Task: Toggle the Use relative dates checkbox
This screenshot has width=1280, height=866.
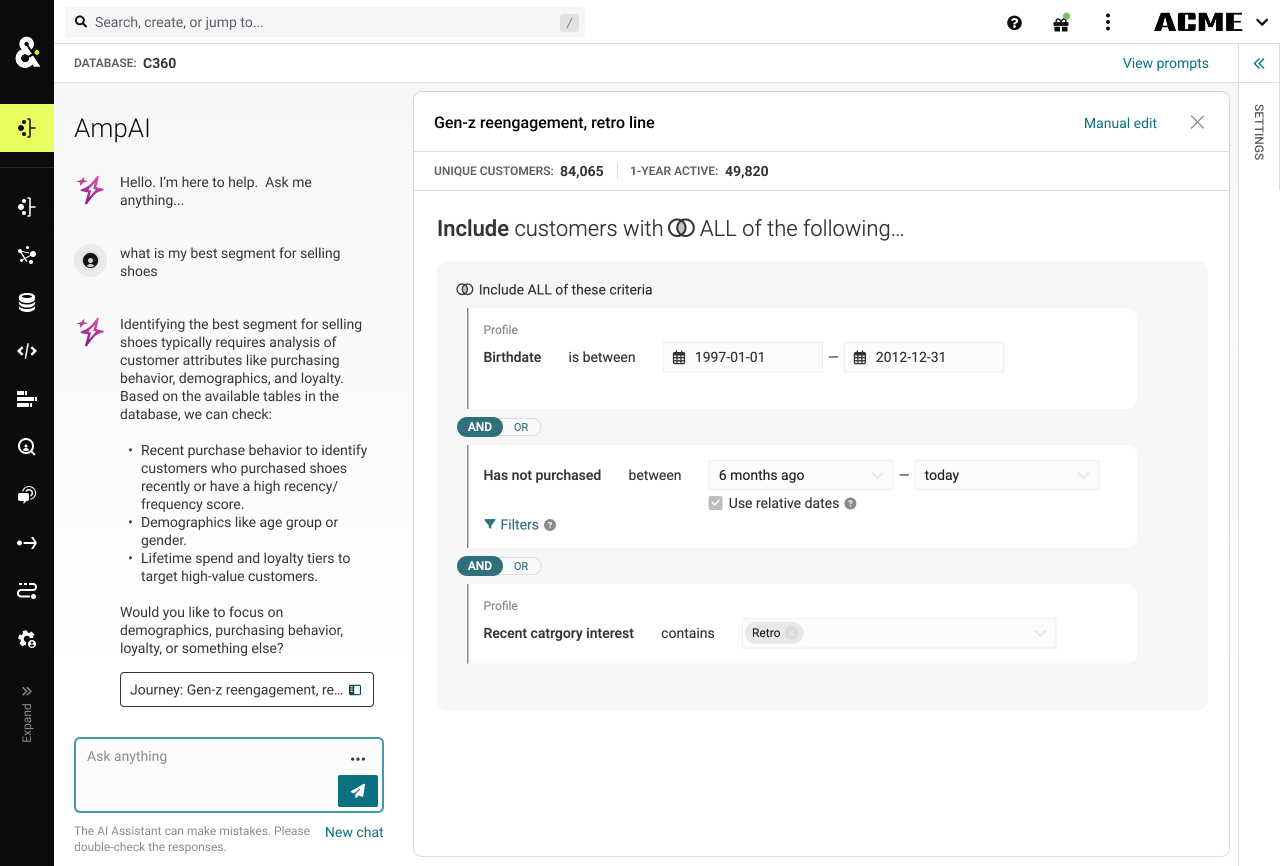Action: pyautogui.click(x=715, y=503)
